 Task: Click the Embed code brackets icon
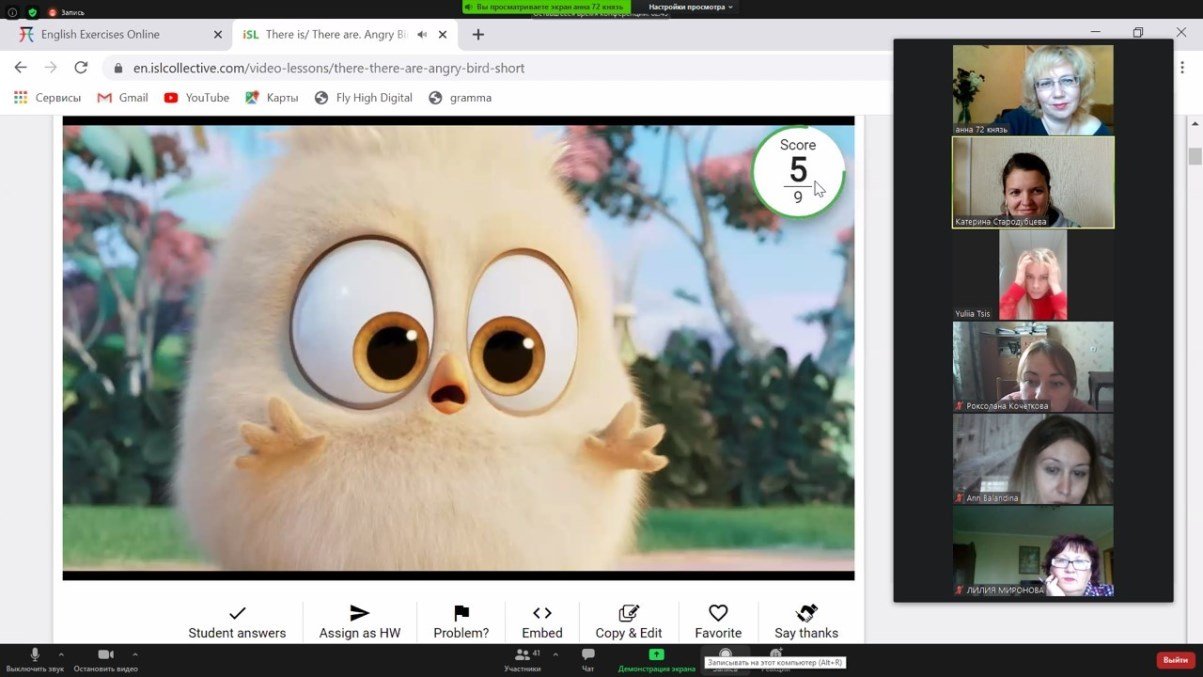[542, 613]
